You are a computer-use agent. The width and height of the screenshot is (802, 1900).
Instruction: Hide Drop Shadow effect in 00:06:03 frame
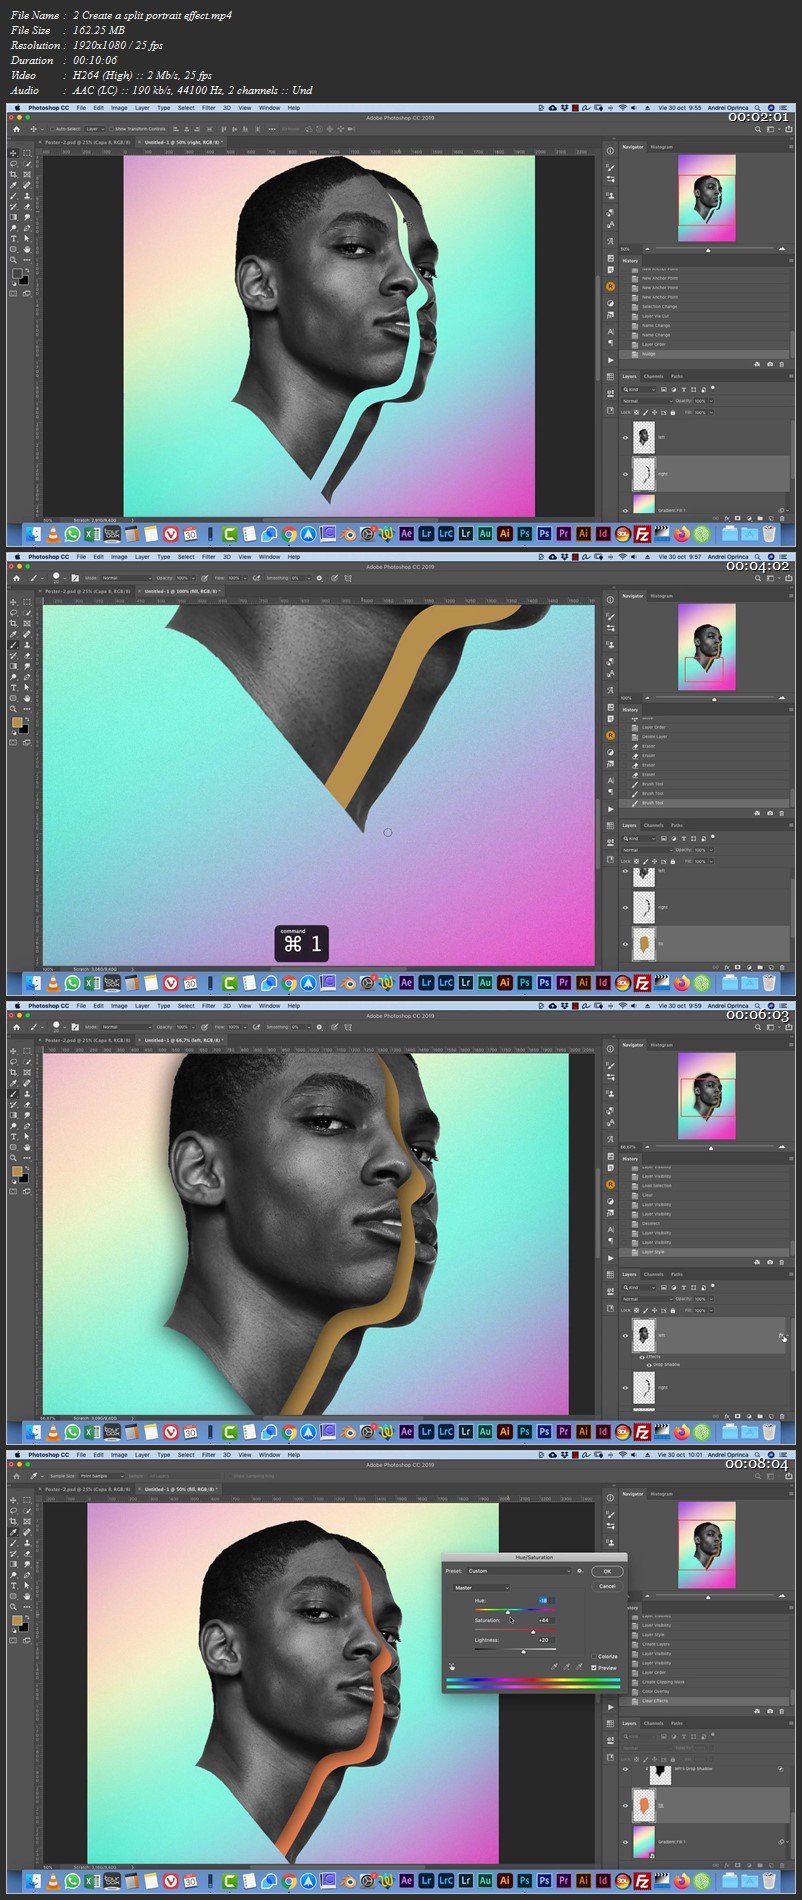649,1365
